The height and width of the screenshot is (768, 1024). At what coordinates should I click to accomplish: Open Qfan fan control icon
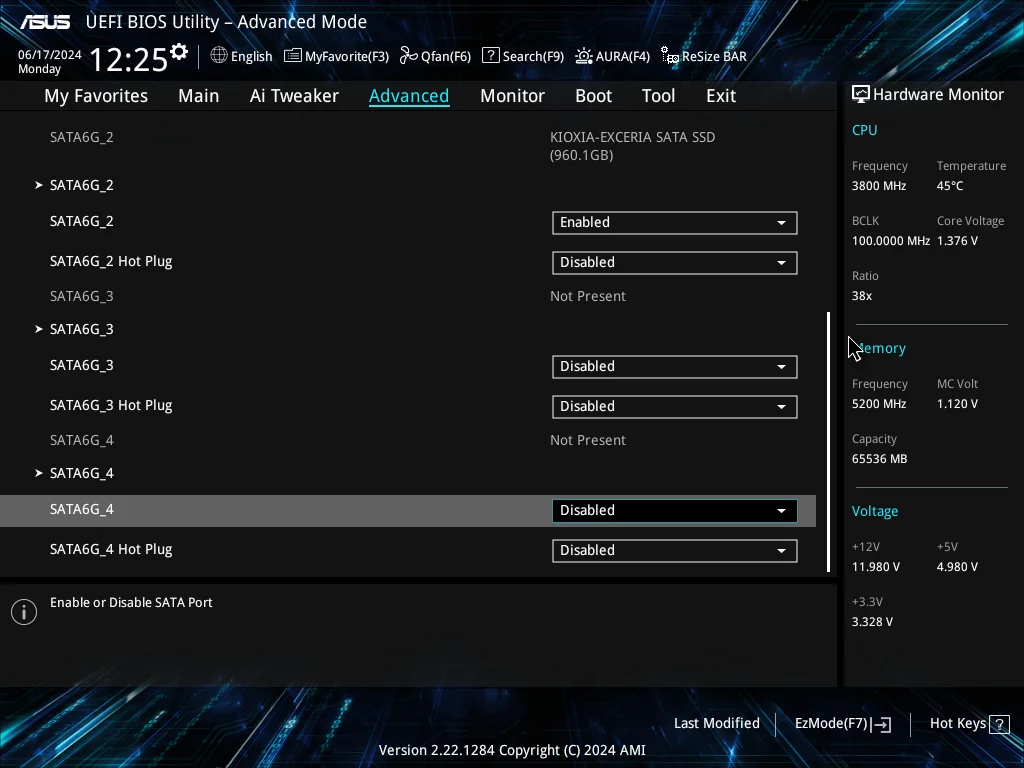409,56
